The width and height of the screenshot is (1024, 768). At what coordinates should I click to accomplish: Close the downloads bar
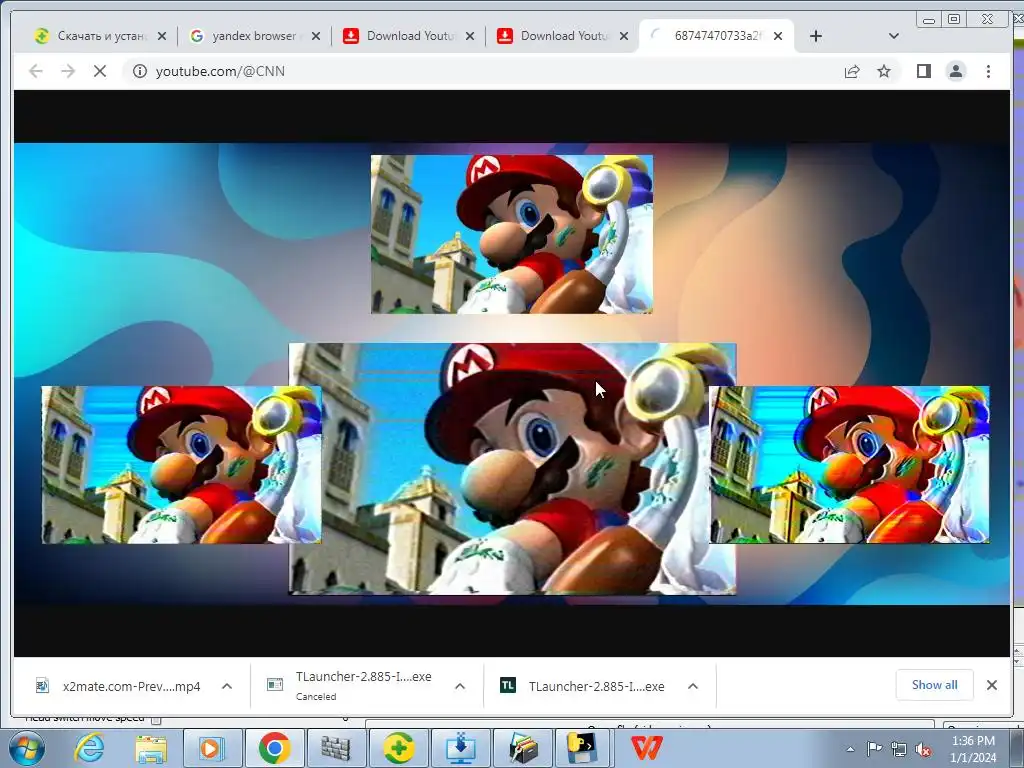click(x=992, y=685)
